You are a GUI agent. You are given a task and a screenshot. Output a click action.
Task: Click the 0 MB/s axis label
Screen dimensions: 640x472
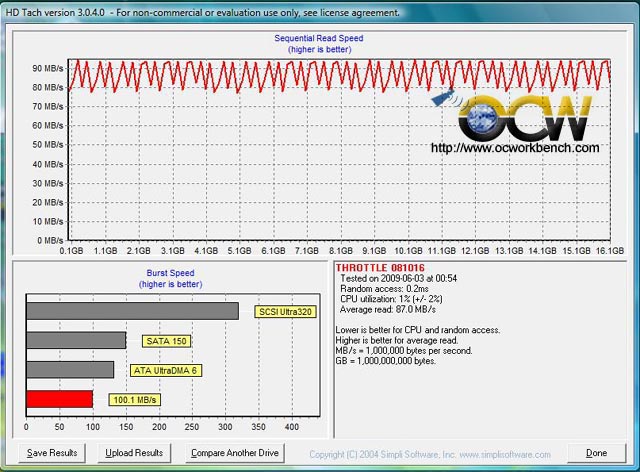50,240
